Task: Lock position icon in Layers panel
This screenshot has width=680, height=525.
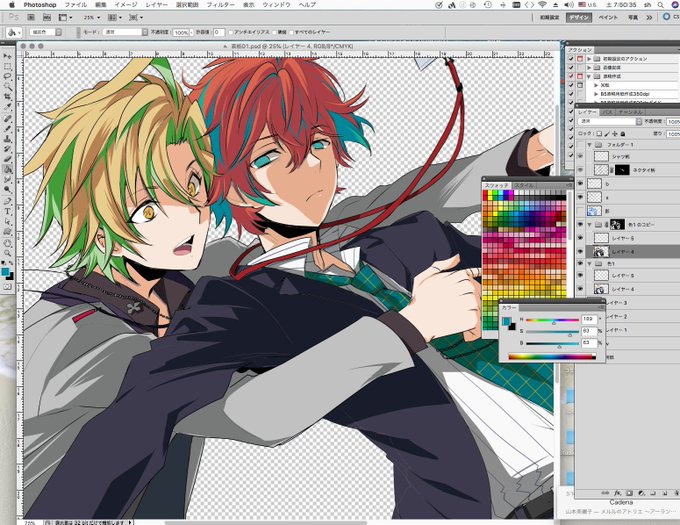Action: pyautogui.click(x=615, y=134)
